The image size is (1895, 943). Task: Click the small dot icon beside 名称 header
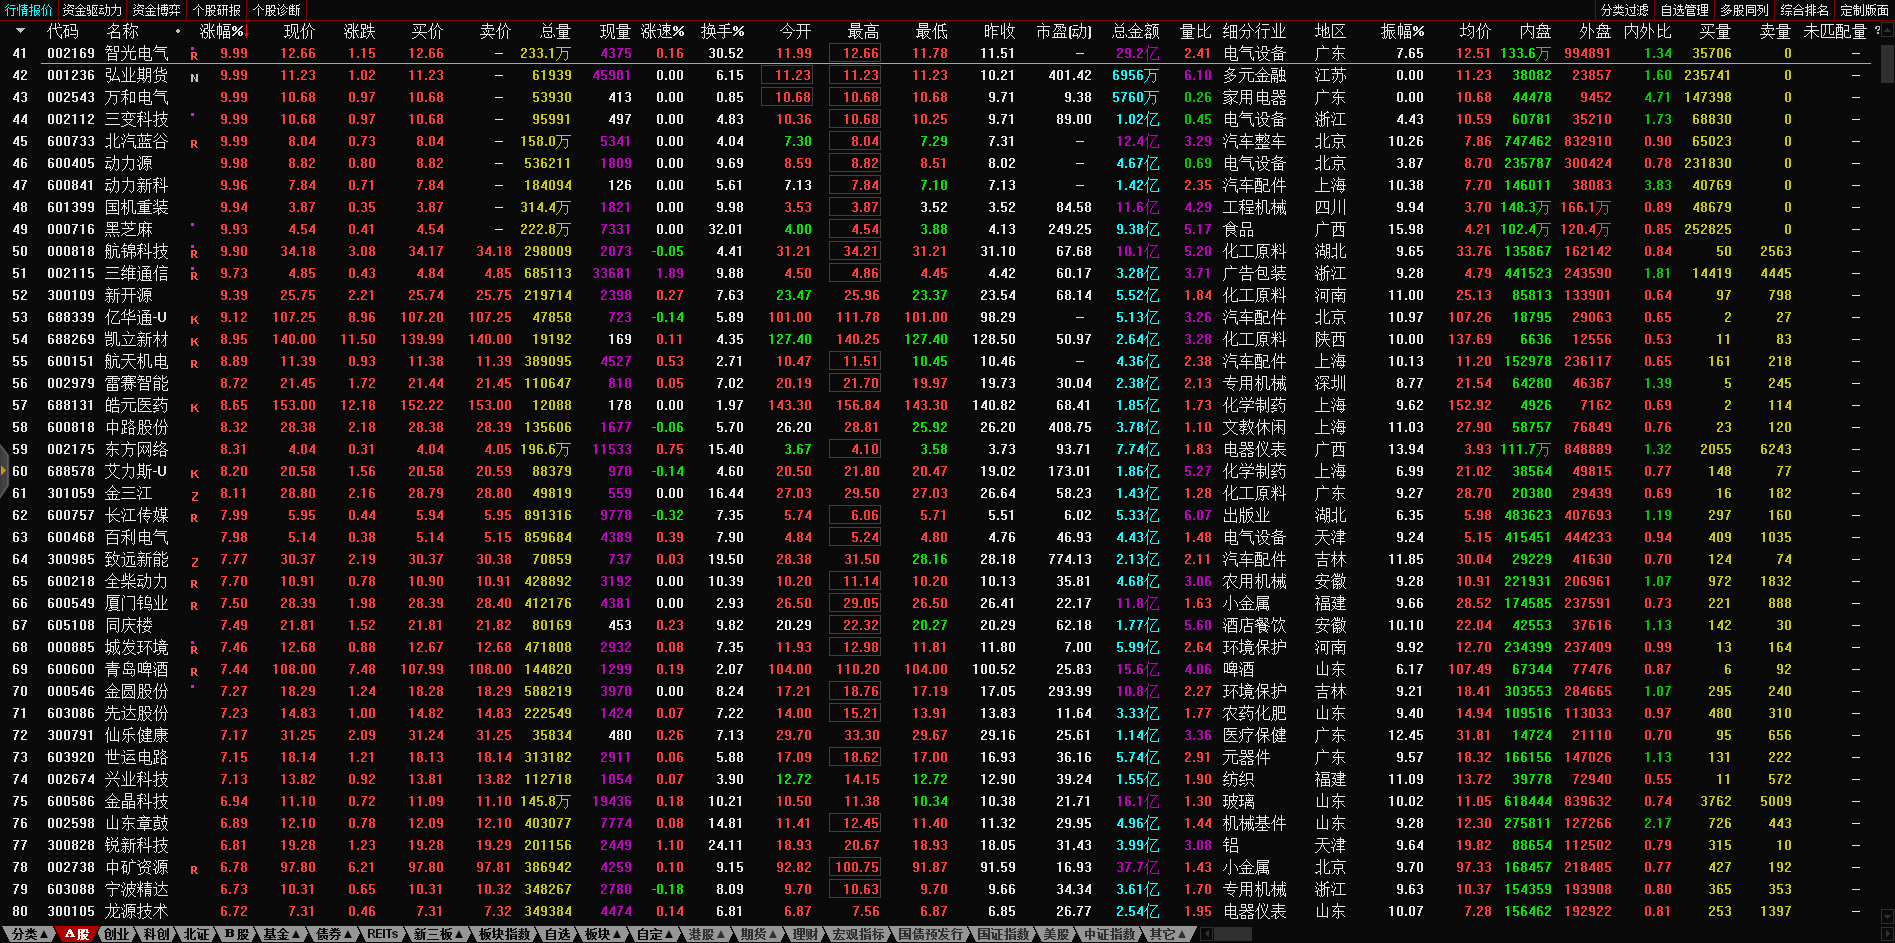178,31
